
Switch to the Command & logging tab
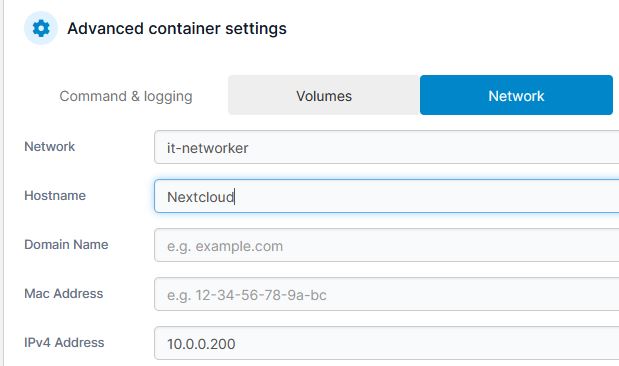126,96
